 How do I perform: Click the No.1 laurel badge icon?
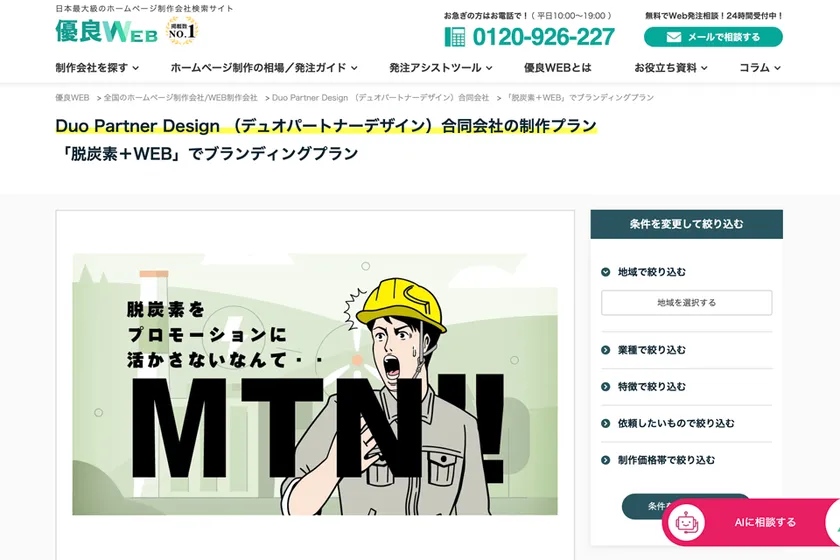click(x=181, y=31)
